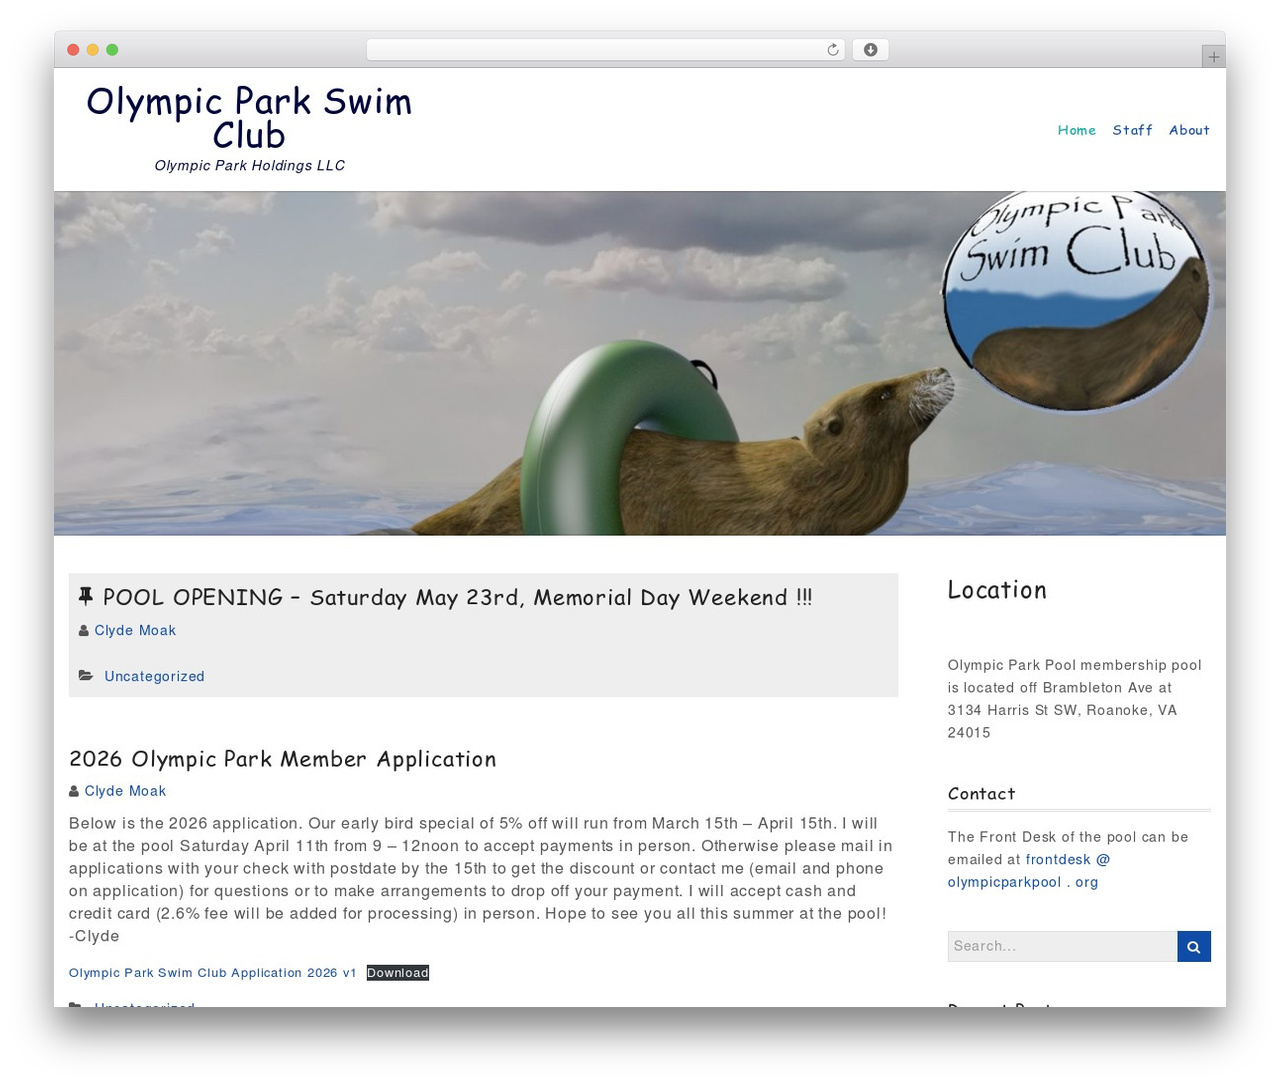The width and height of the screenshot is (1280, 1084).
Task: Click the Location sidebar heading
Action: [x=997, y=590]
